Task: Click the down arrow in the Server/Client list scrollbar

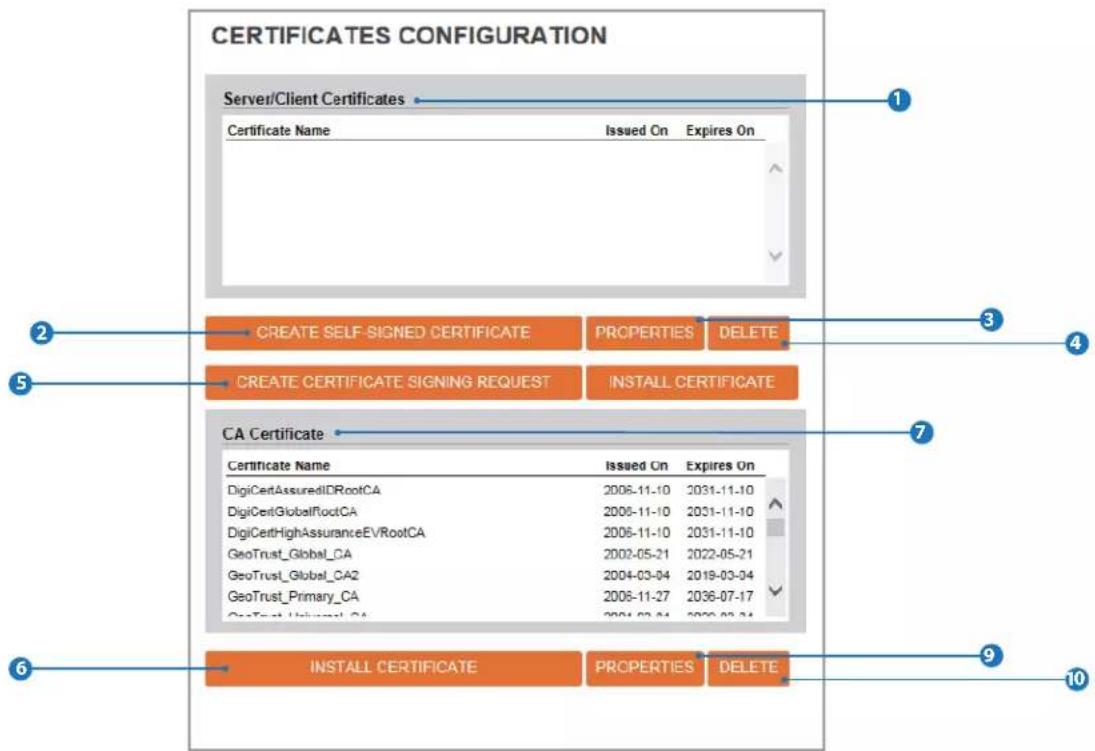Action: point(775,256)
